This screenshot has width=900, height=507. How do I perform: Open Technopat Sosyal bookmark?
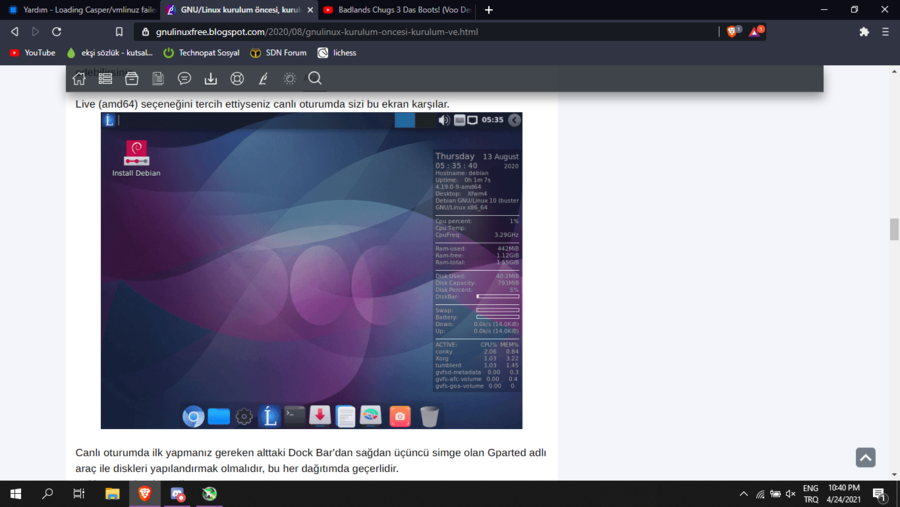coord(201,53)
